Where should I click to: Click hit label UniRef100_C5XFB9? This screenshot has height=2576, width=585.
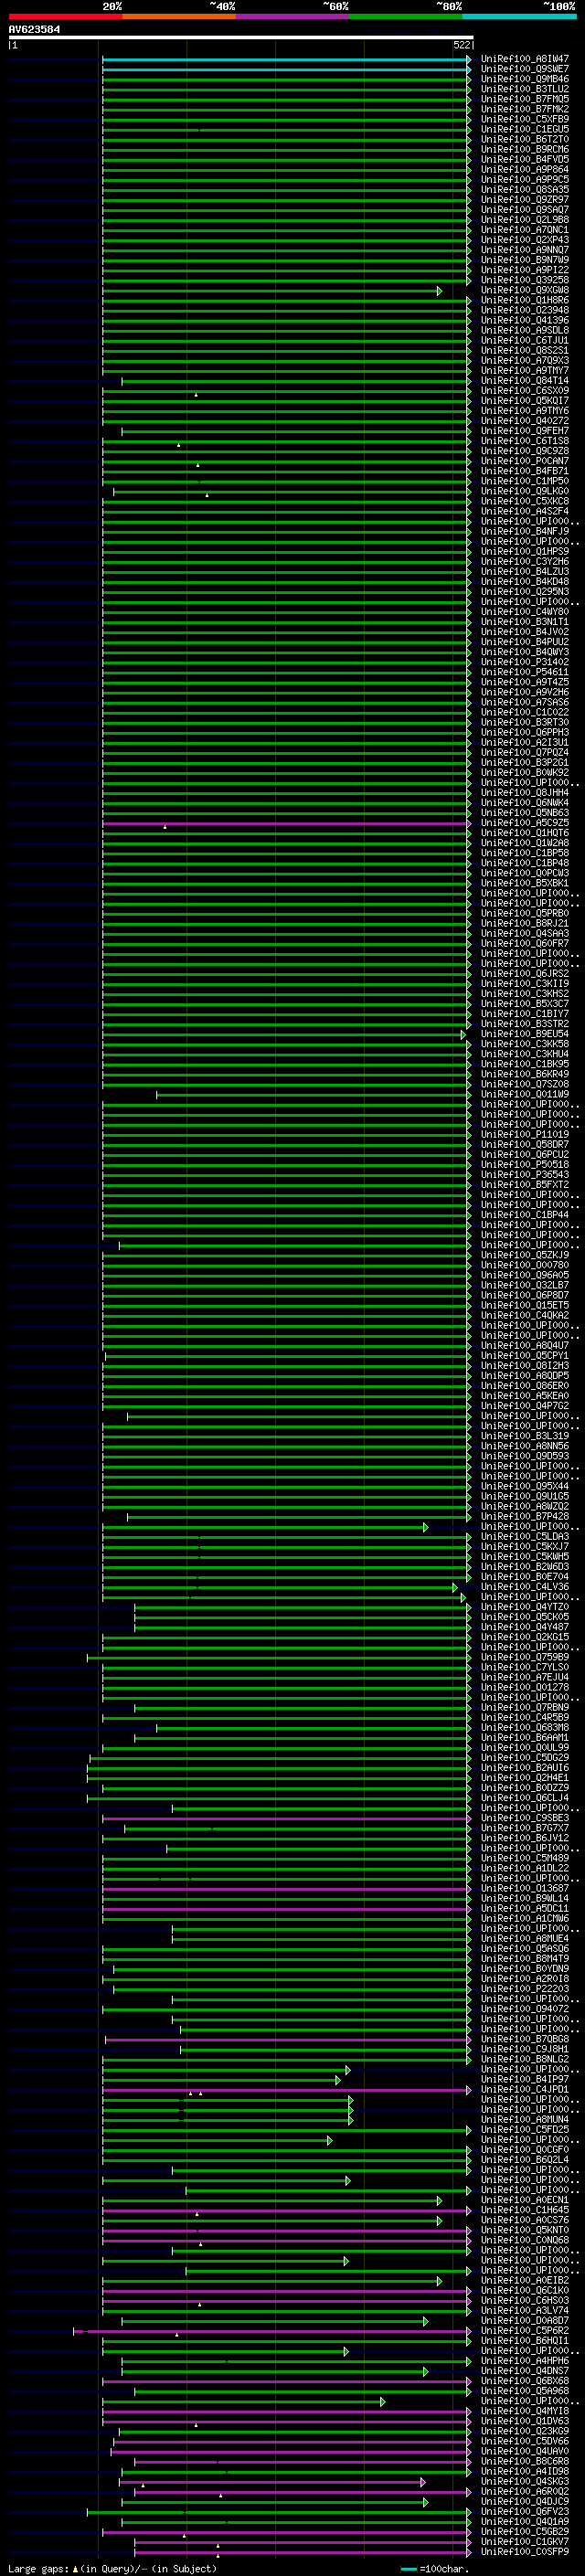[524, 119]
